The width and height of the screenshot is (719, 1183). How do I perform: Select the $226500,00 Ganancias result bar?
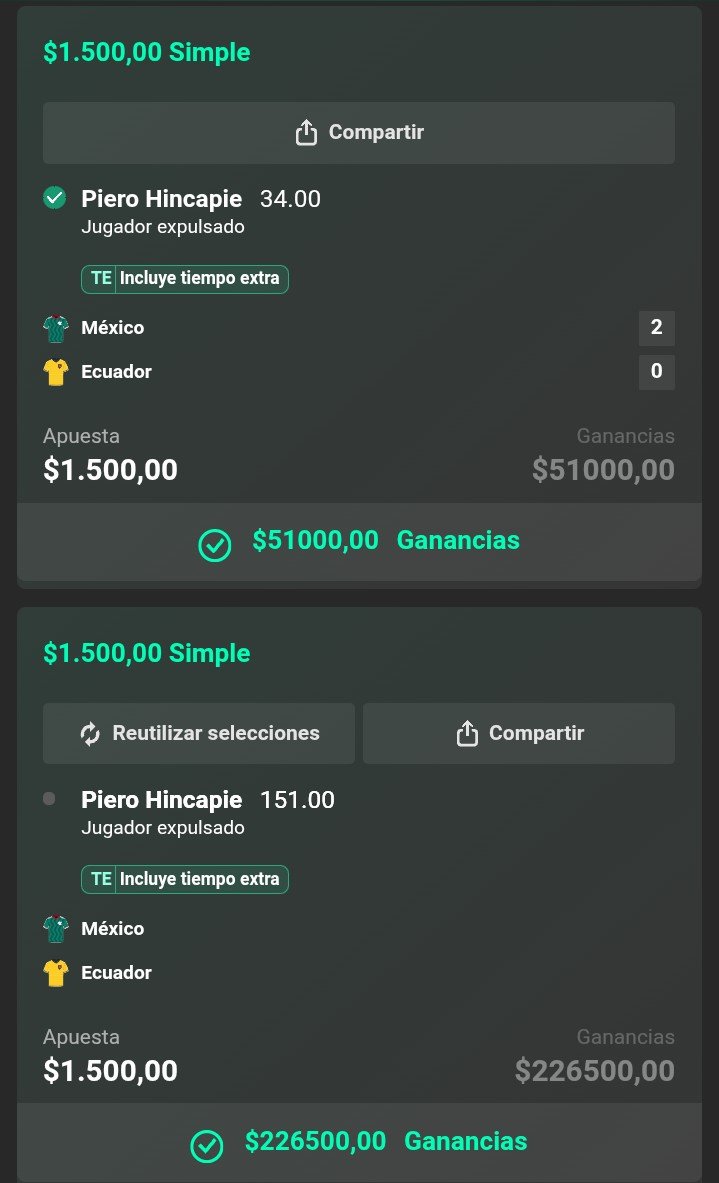pos(359,1142)
